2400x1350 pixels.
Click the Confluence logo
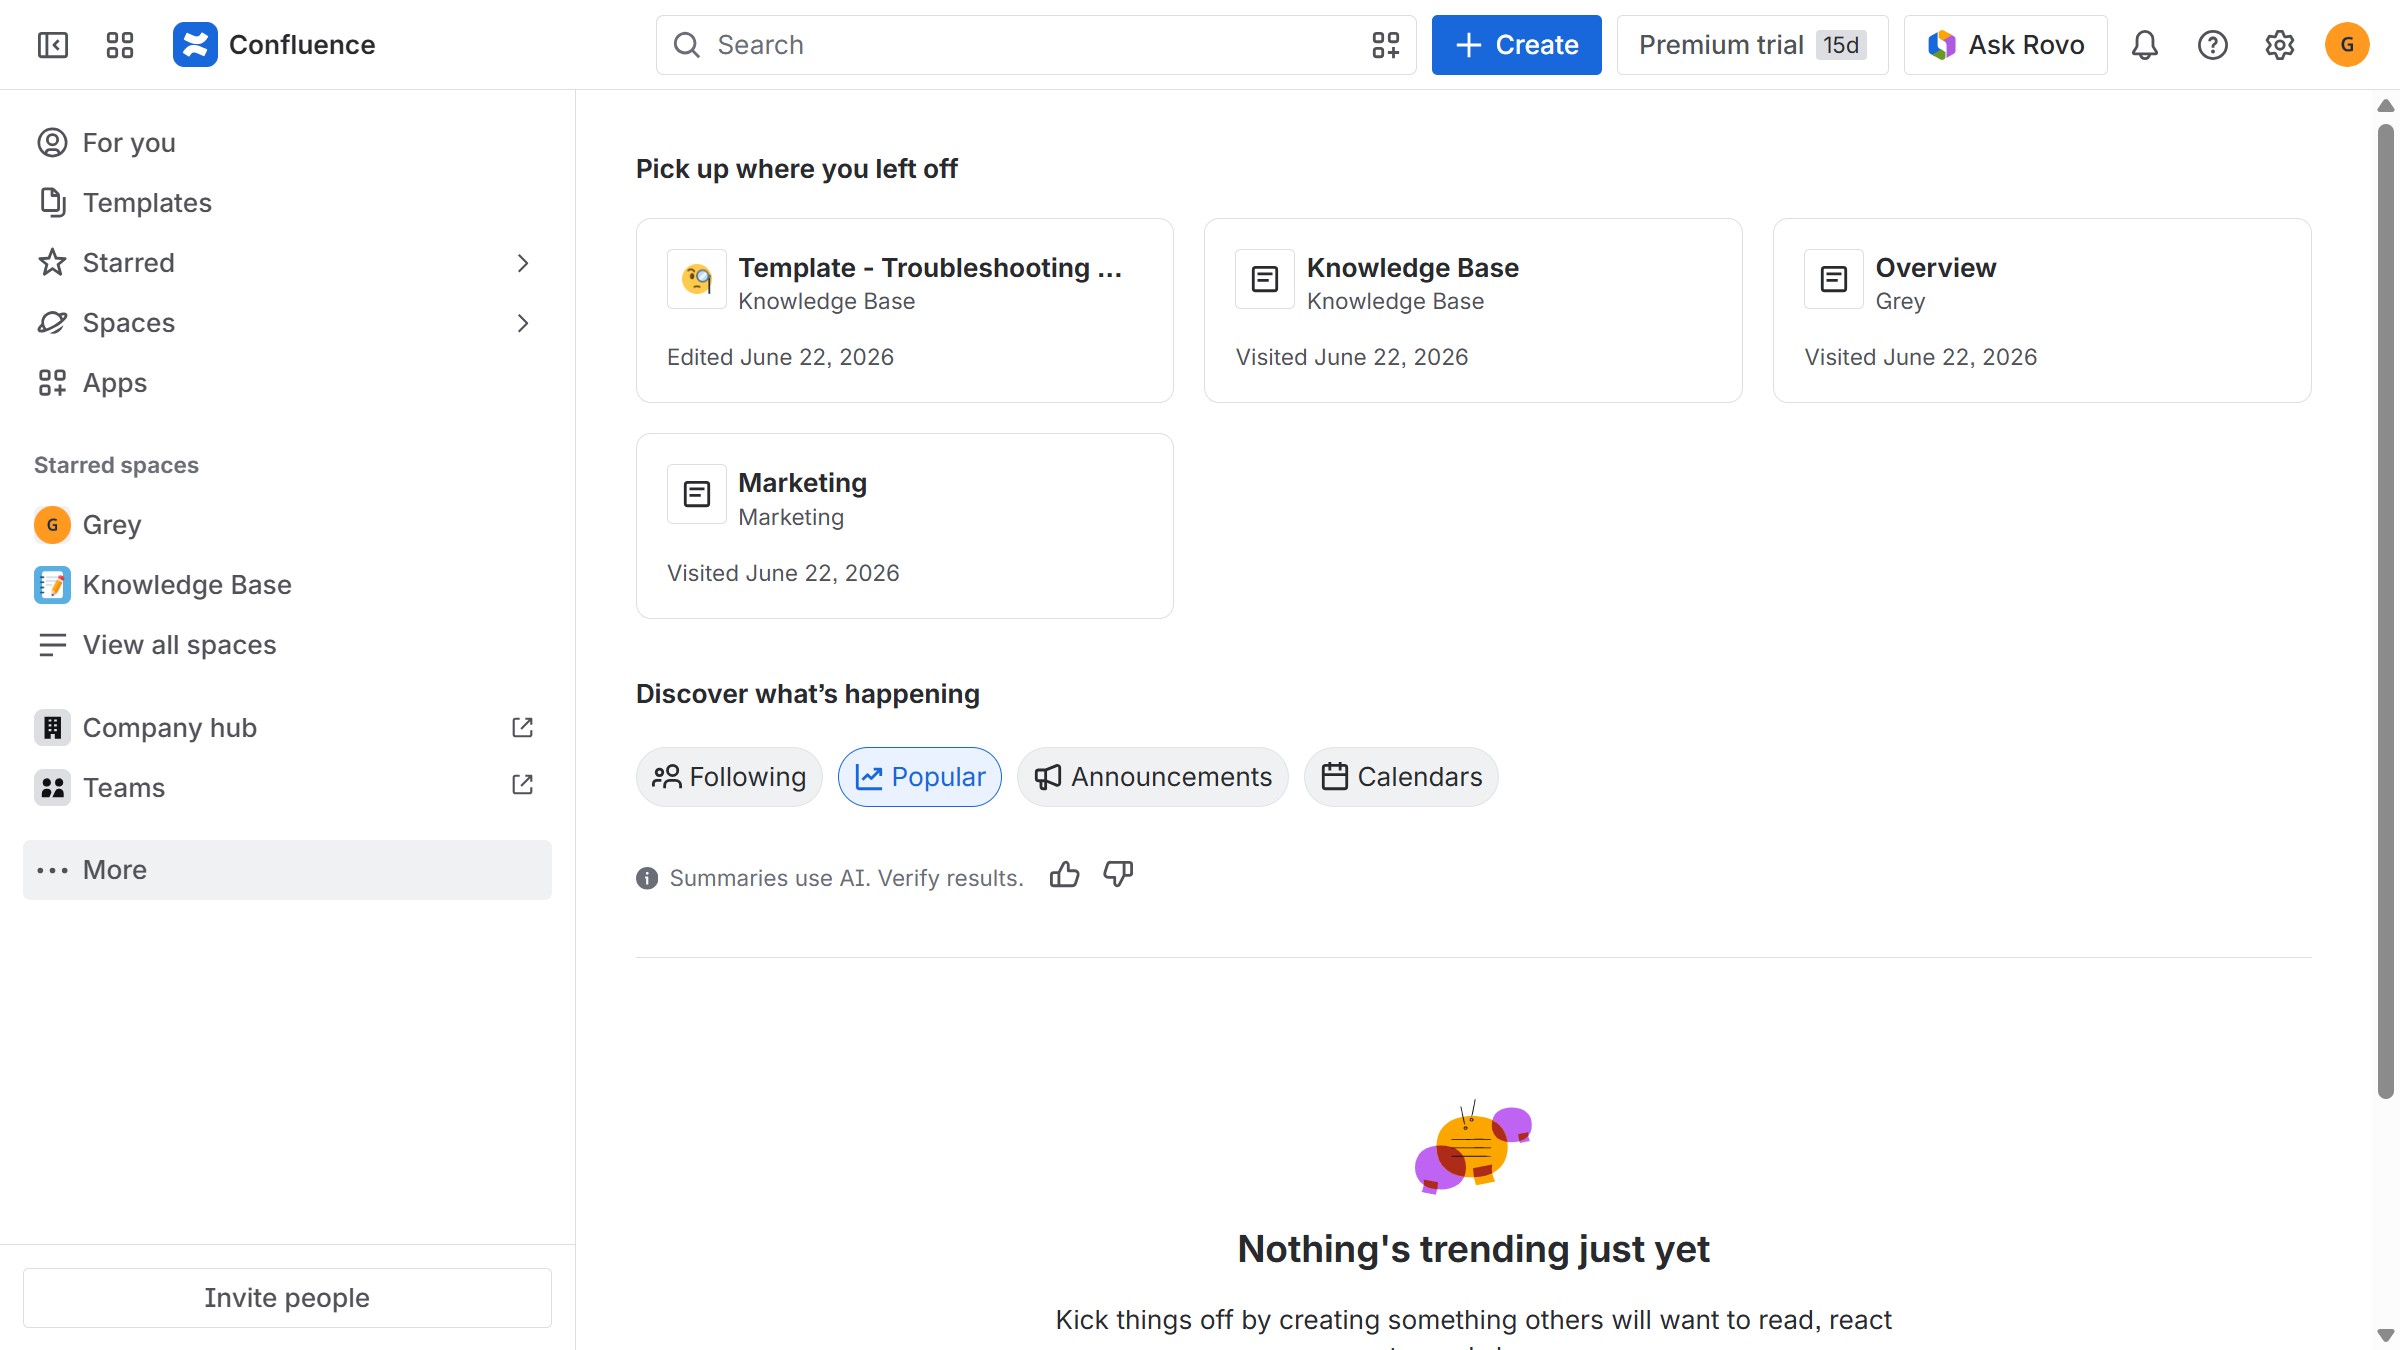pyautogui.click(x=195, y=45)
